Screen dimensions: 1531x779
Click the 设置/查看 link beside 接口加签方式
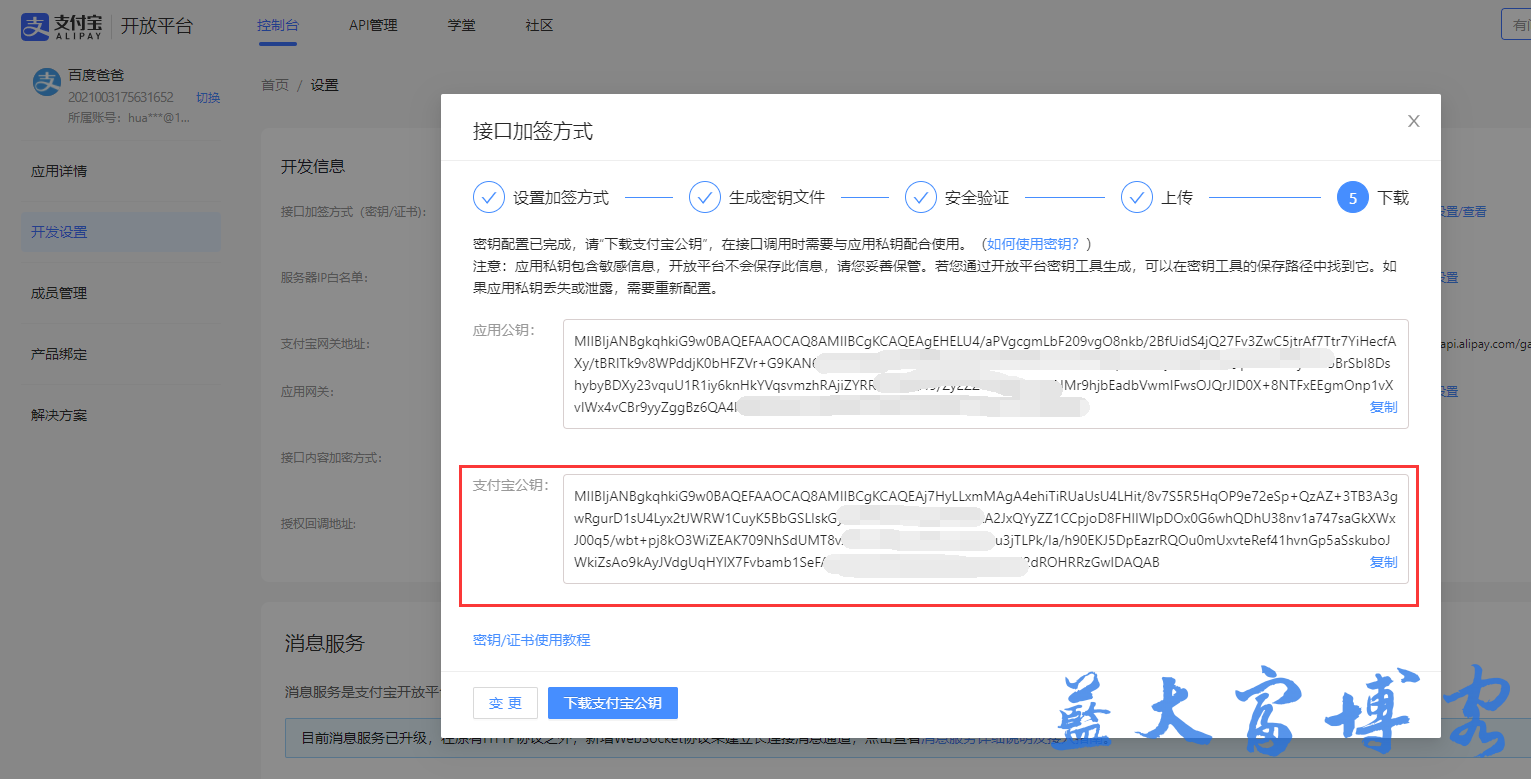[x=1463, y=212]
